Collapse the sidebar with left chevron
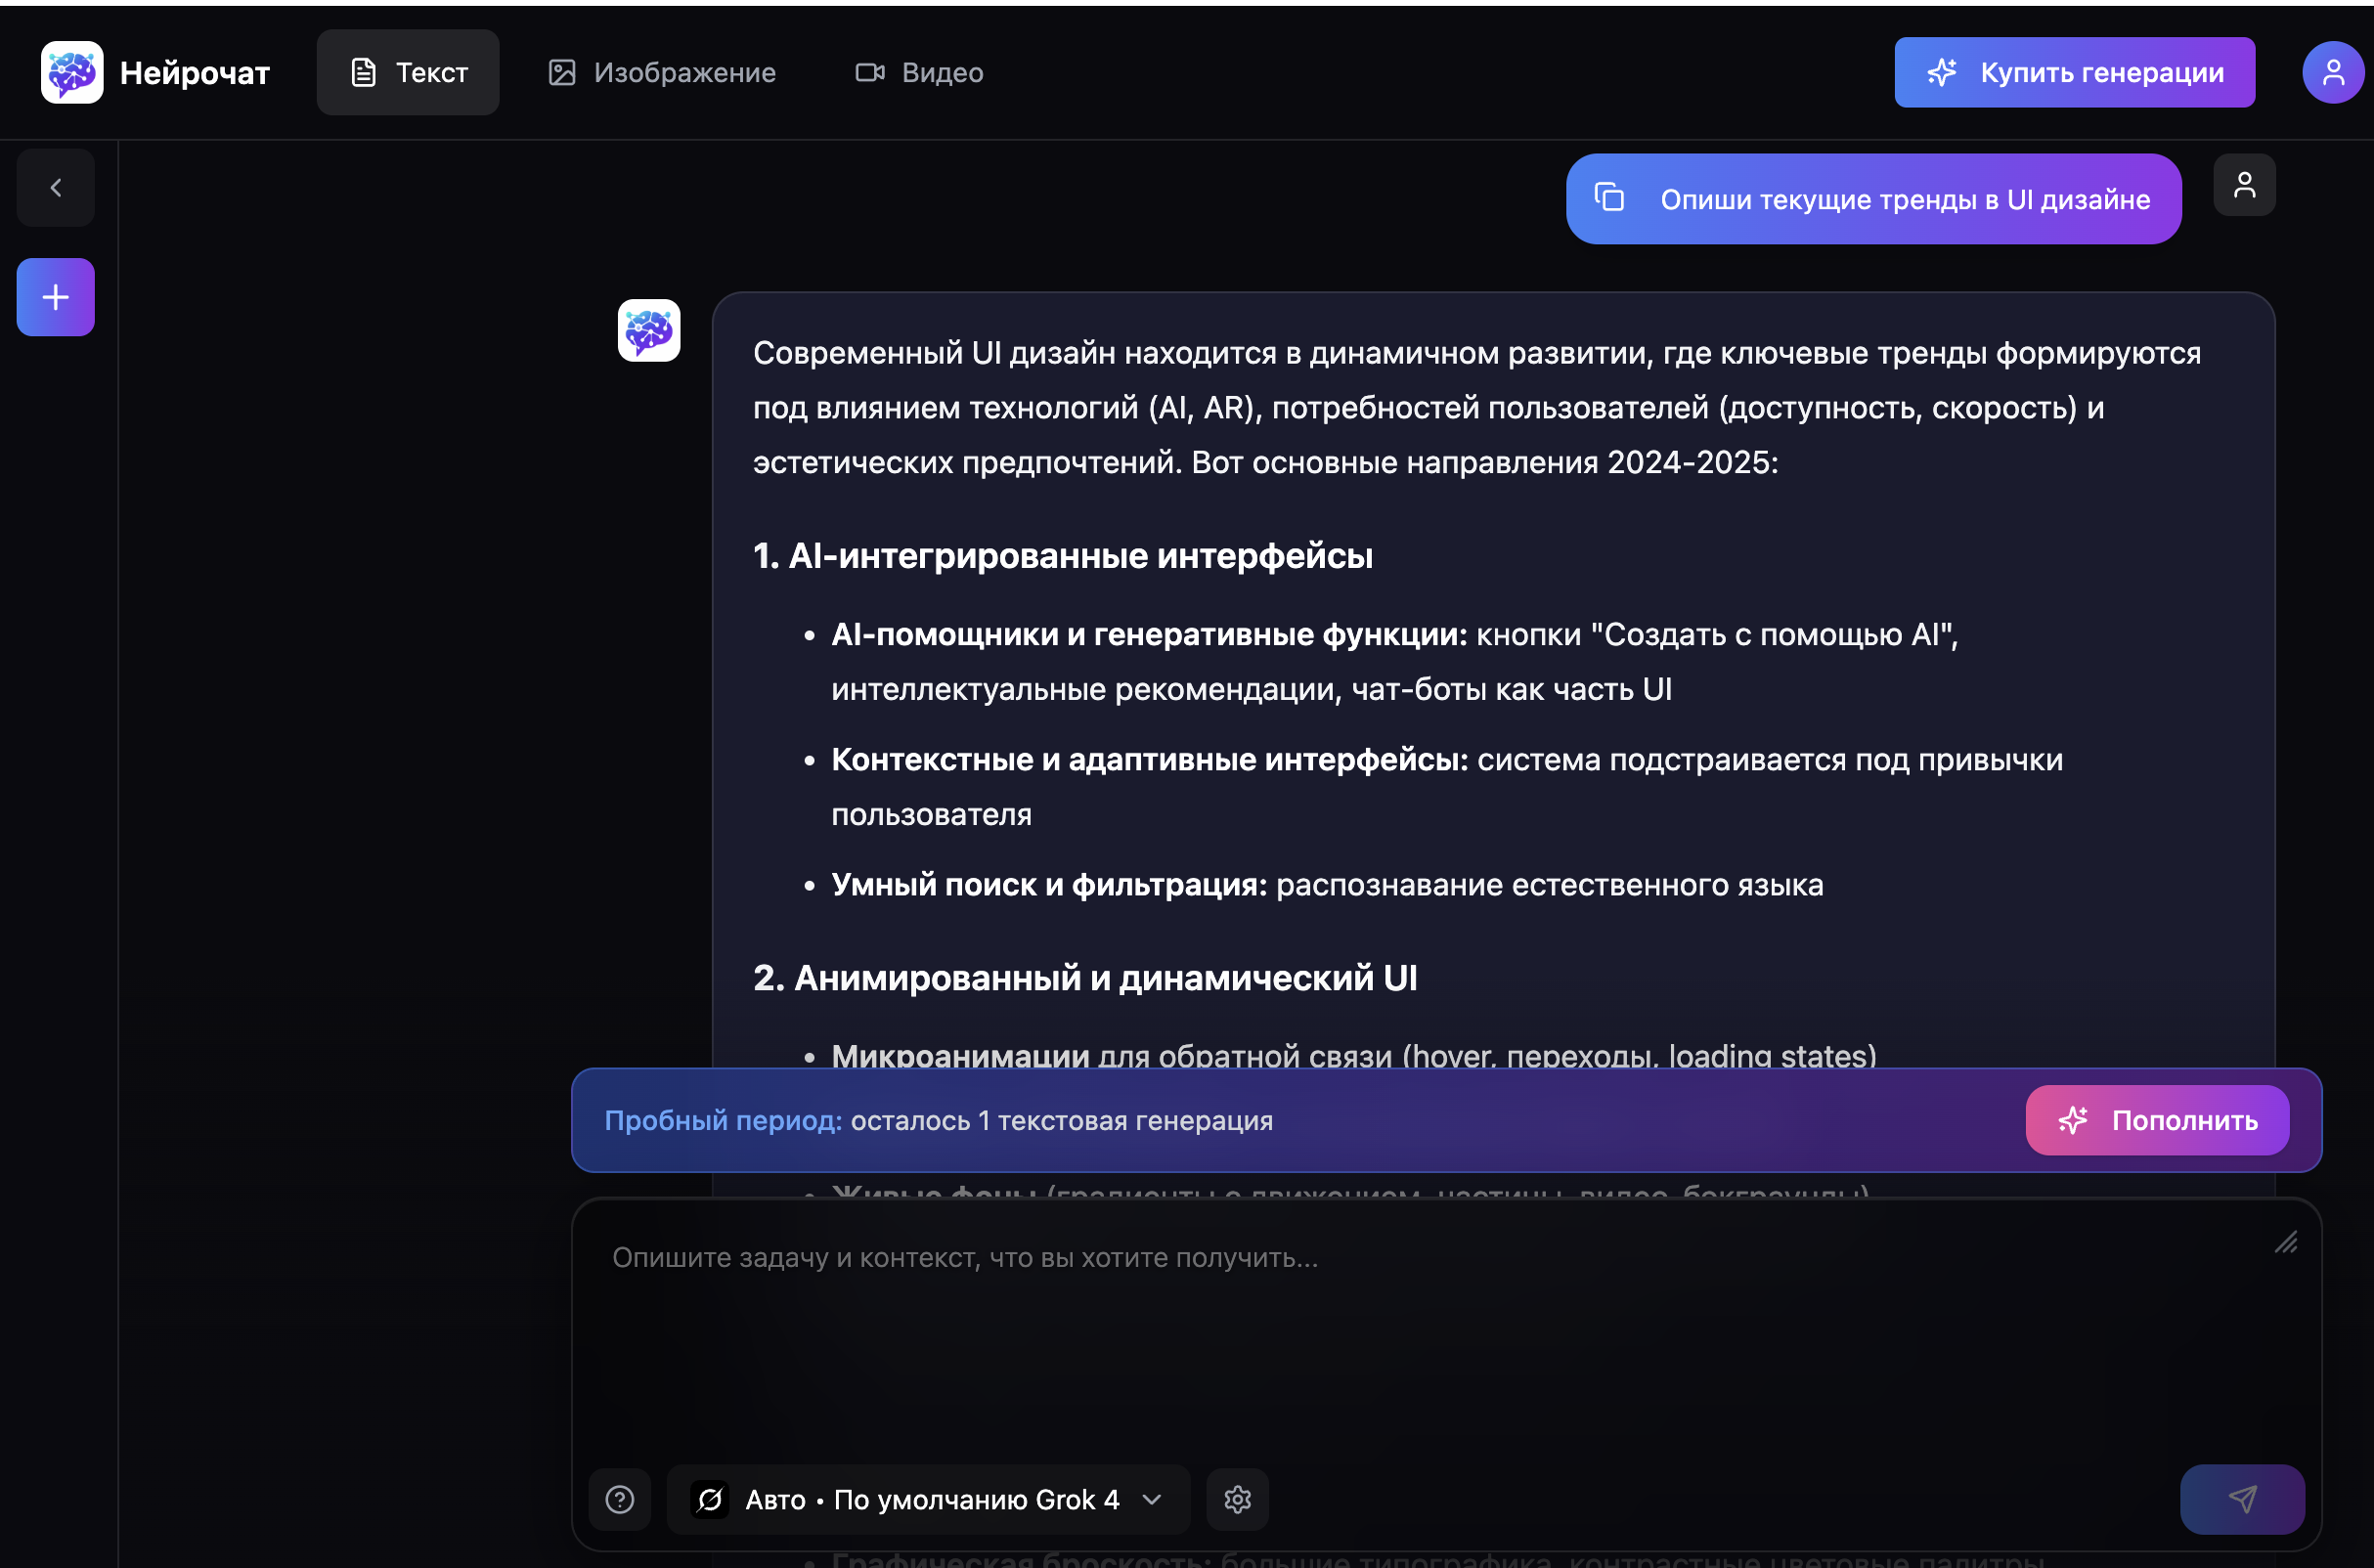Viewport: 2374px width, 1568px height. [x=56, y=188]
